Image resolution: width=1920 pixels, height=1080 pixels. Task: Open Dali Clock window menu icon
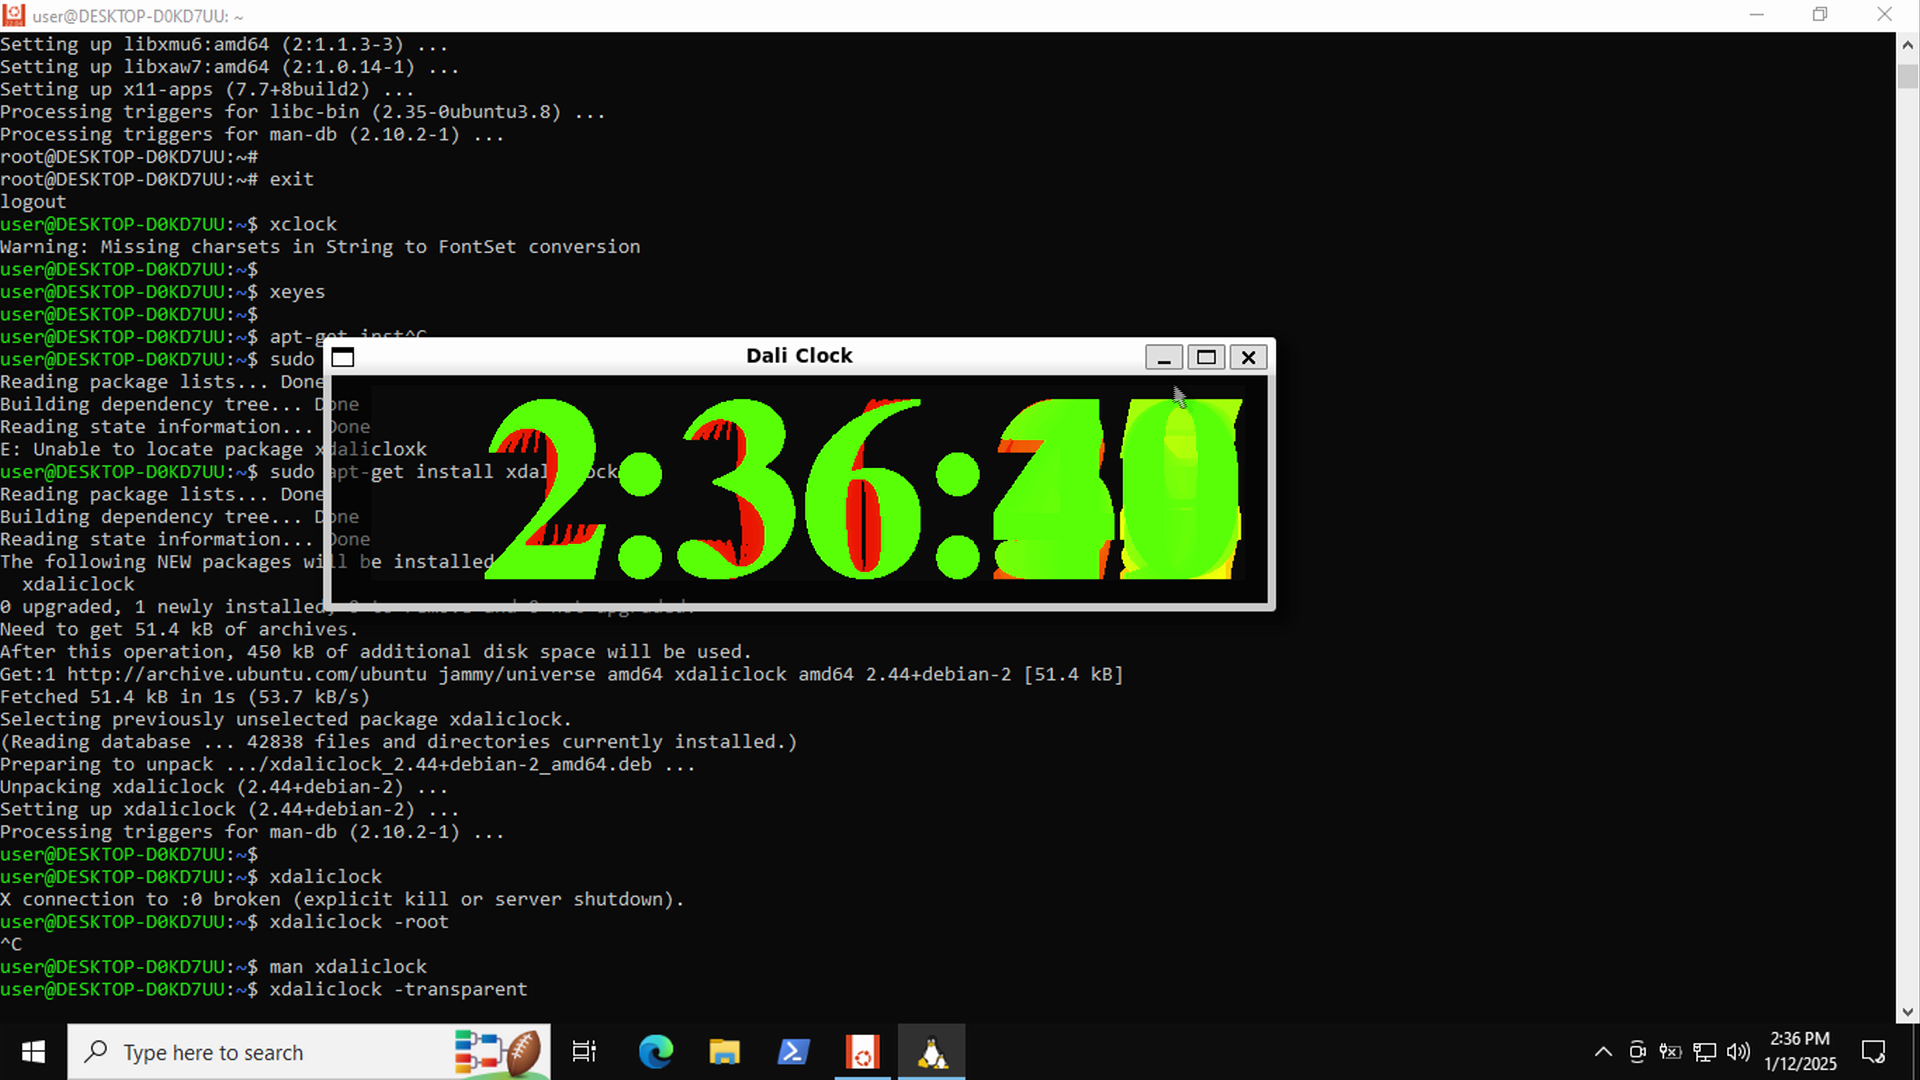[343, 357]
